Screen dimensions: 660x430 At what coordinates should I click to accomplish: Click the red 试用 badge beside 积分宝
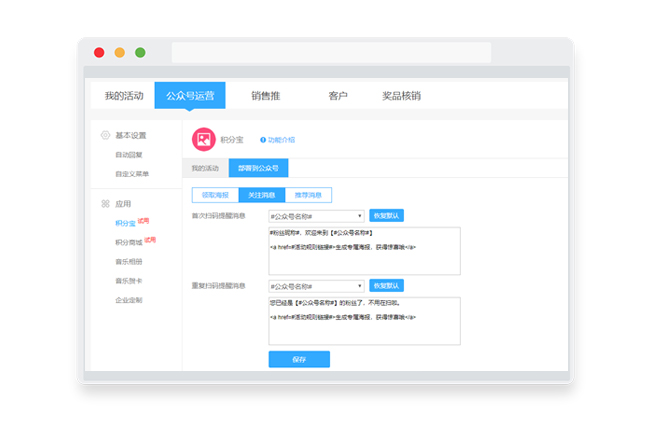(143, 220)
